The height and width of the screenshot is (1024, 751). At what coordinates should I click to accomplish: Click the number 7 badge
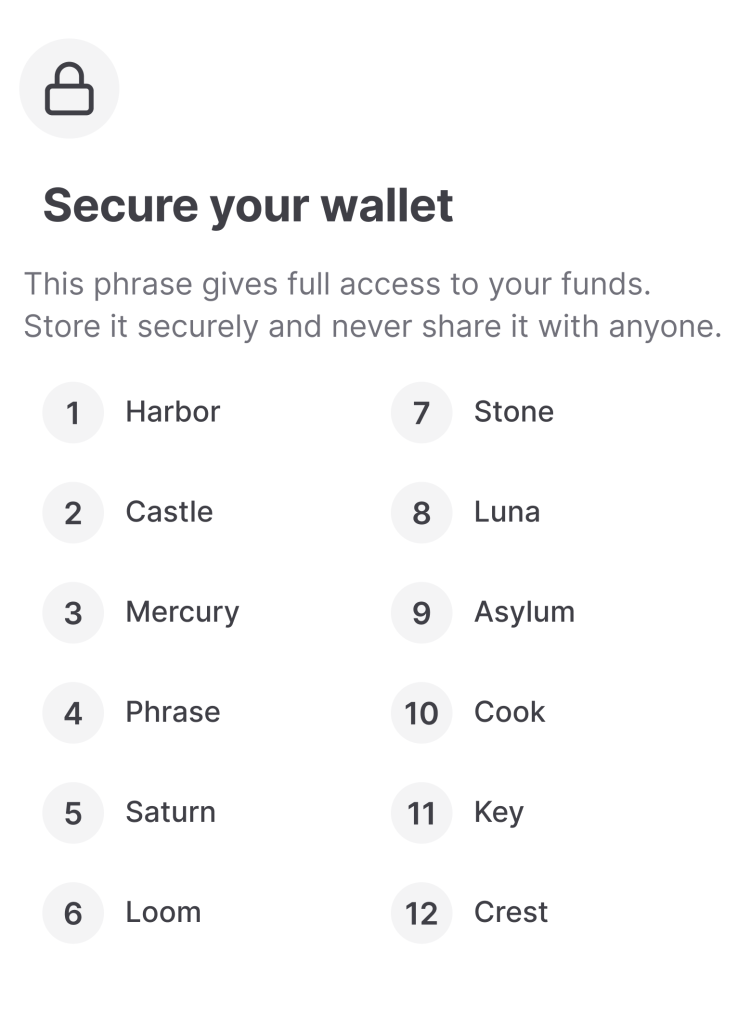coord(422,413)
